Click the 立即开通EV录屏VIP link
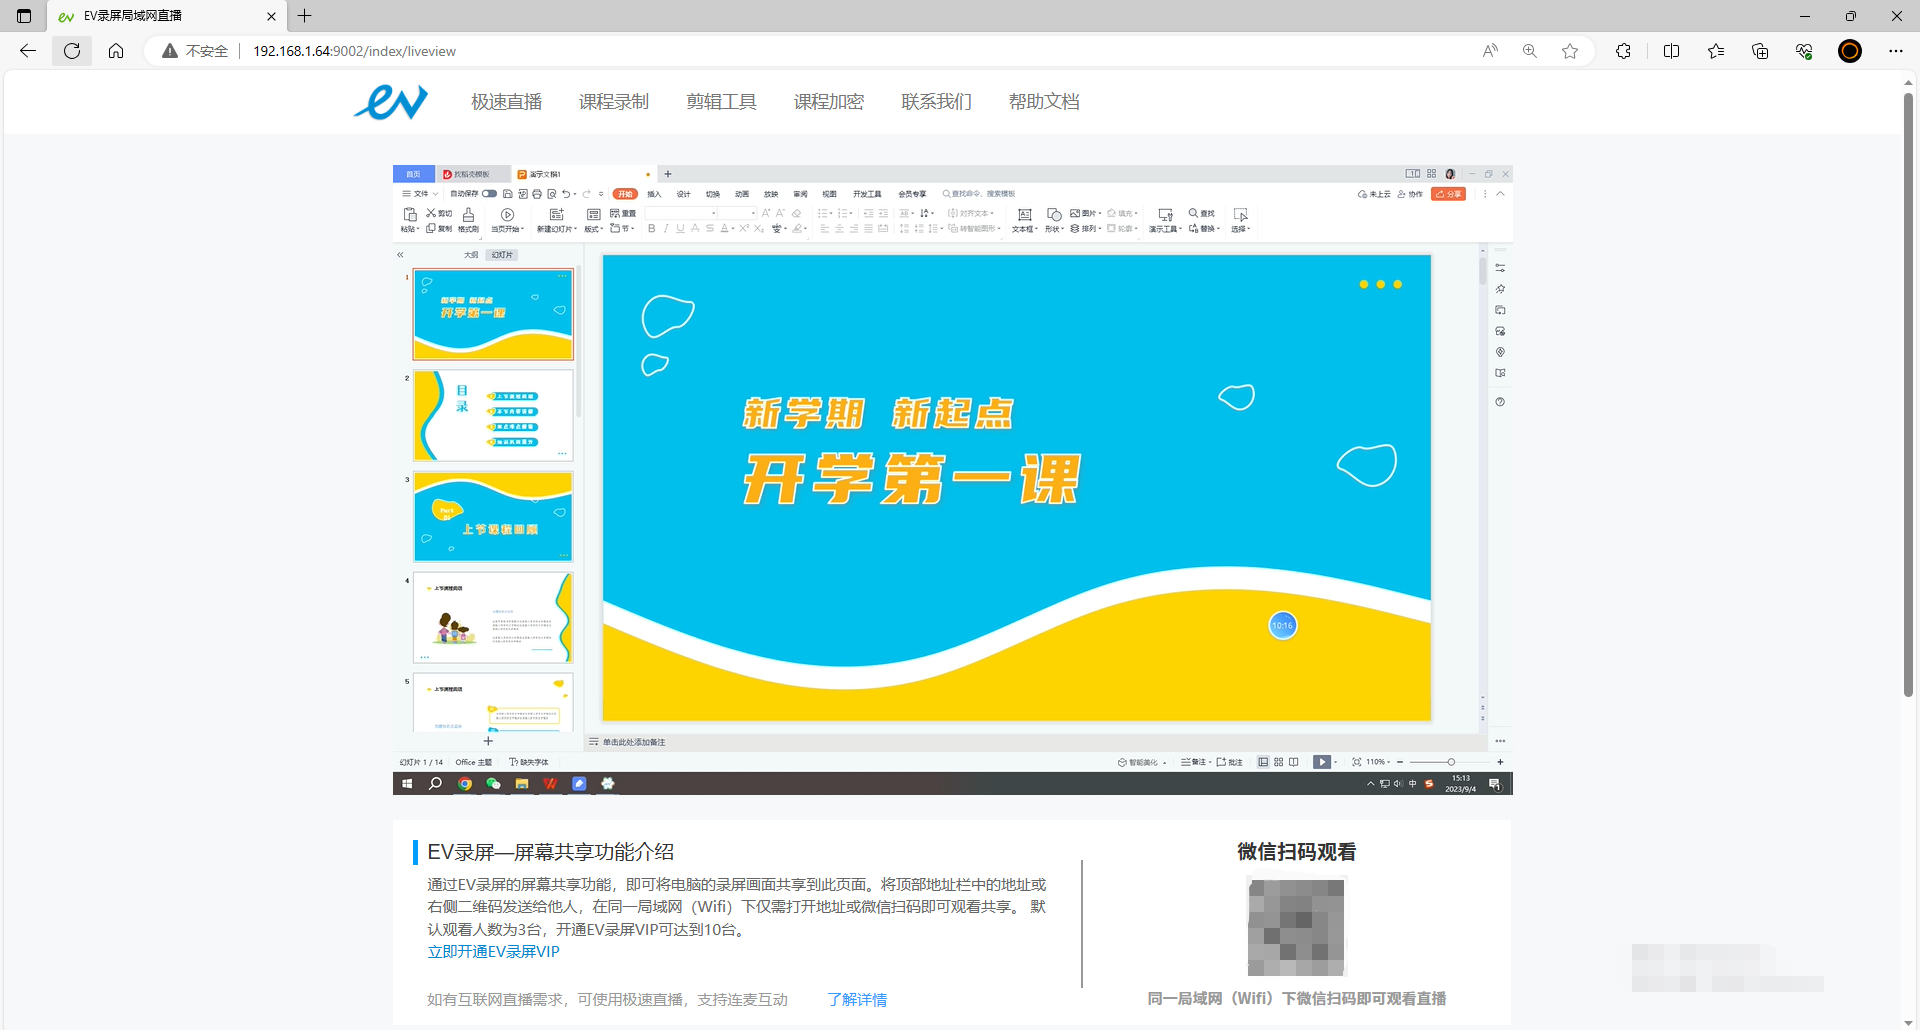1920x1030 pixels. [x=493, y=952]
